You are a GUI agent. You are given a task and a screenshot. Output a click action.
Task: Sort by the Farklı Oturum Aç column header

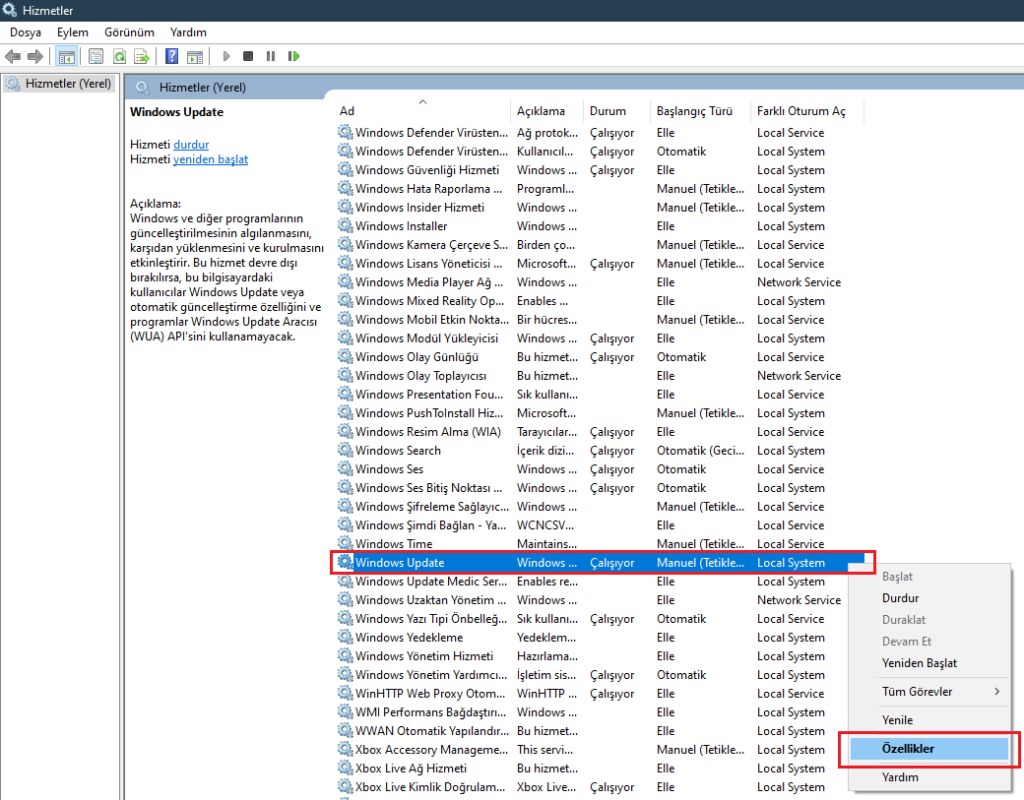click(807, 111)
